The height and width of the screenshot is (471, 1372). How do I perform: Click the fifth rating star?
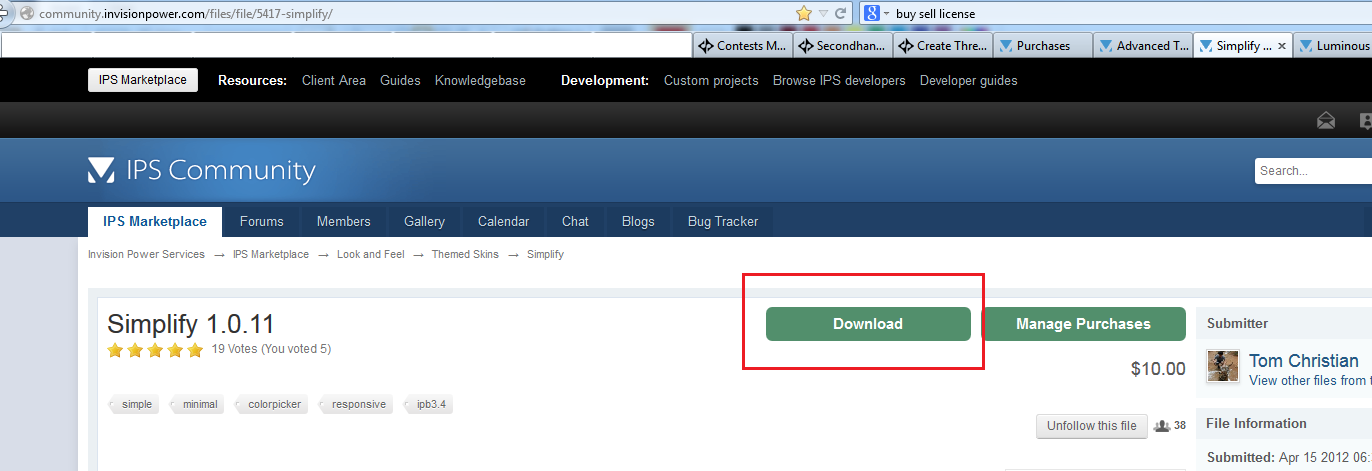point(195,350)
